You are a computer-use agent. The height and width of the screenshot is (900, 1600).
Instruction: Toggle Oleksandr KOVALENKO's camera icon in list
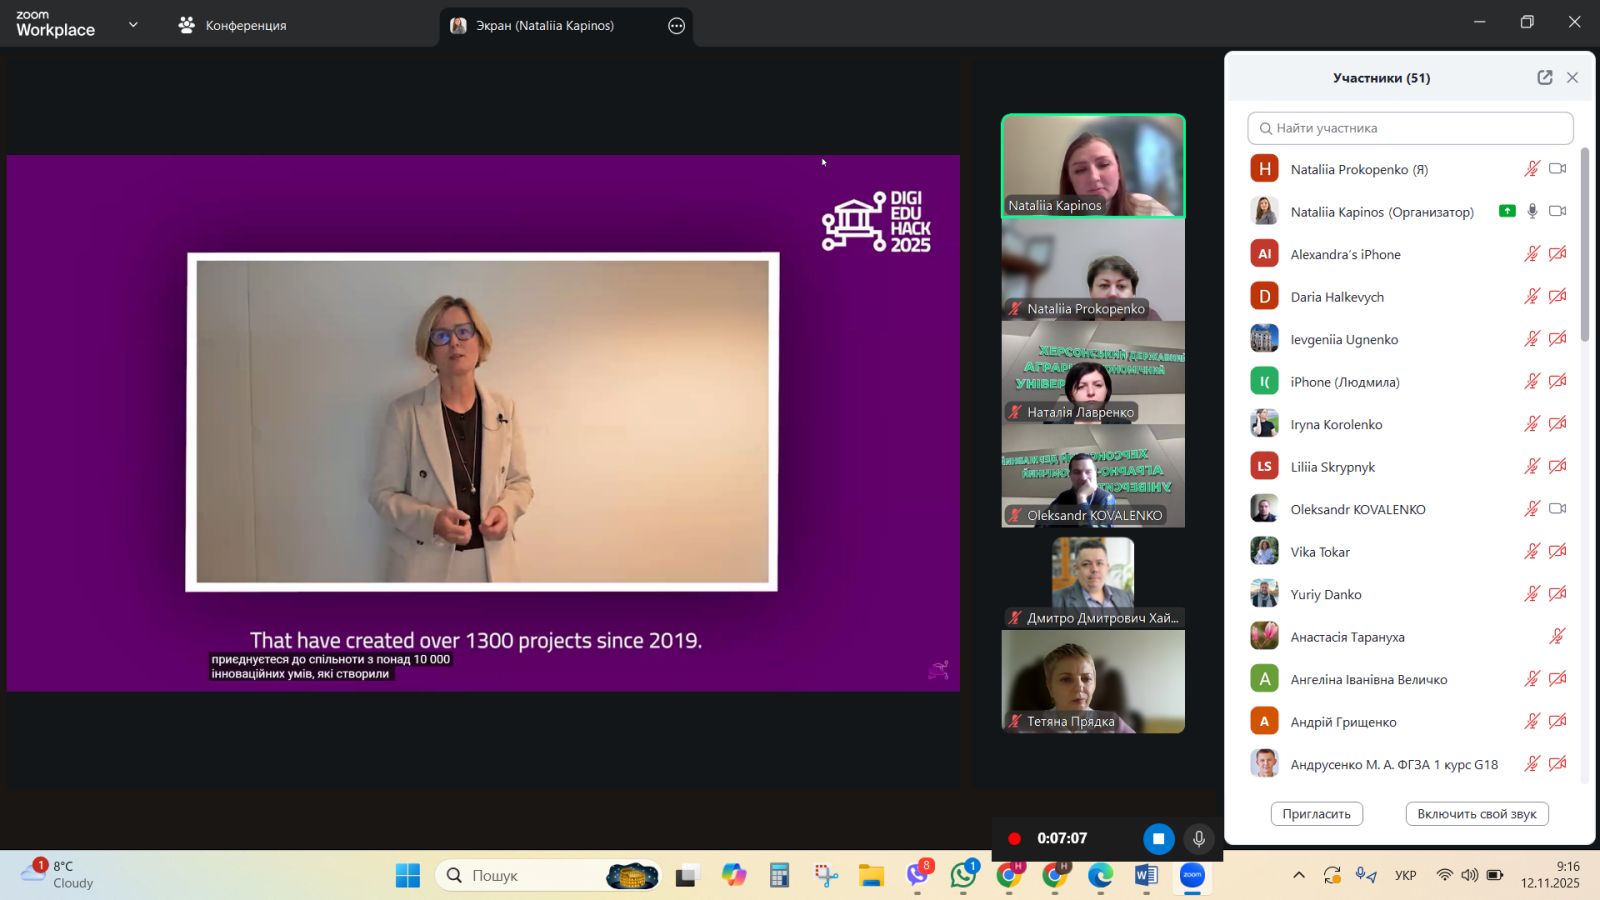(1557, 509)
